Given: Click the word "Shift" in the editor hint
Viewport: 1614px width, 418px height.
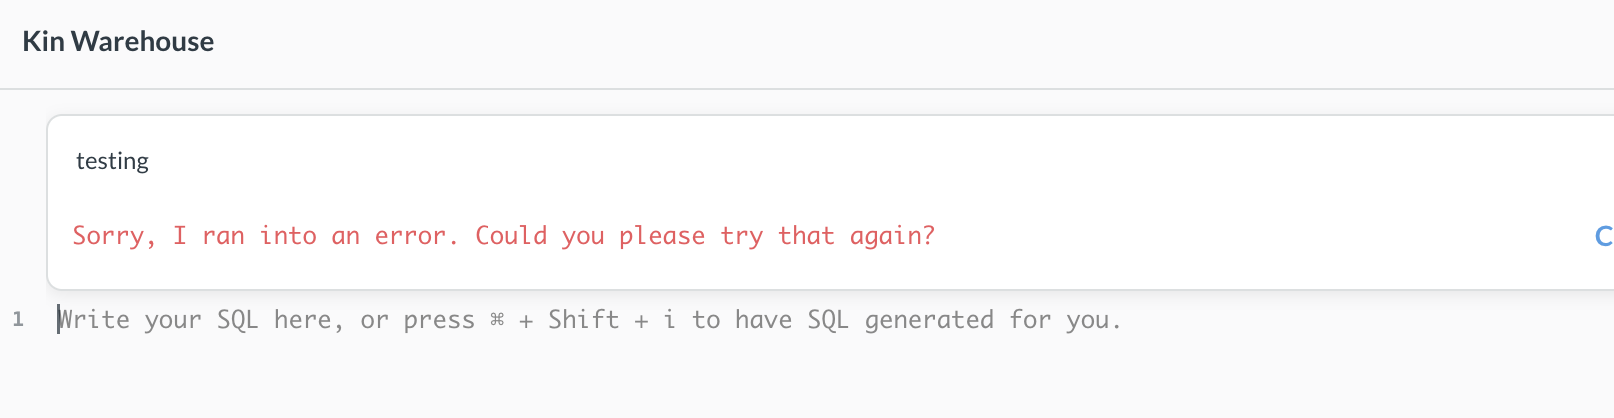Looking at the screenshot, I should 584,320.
